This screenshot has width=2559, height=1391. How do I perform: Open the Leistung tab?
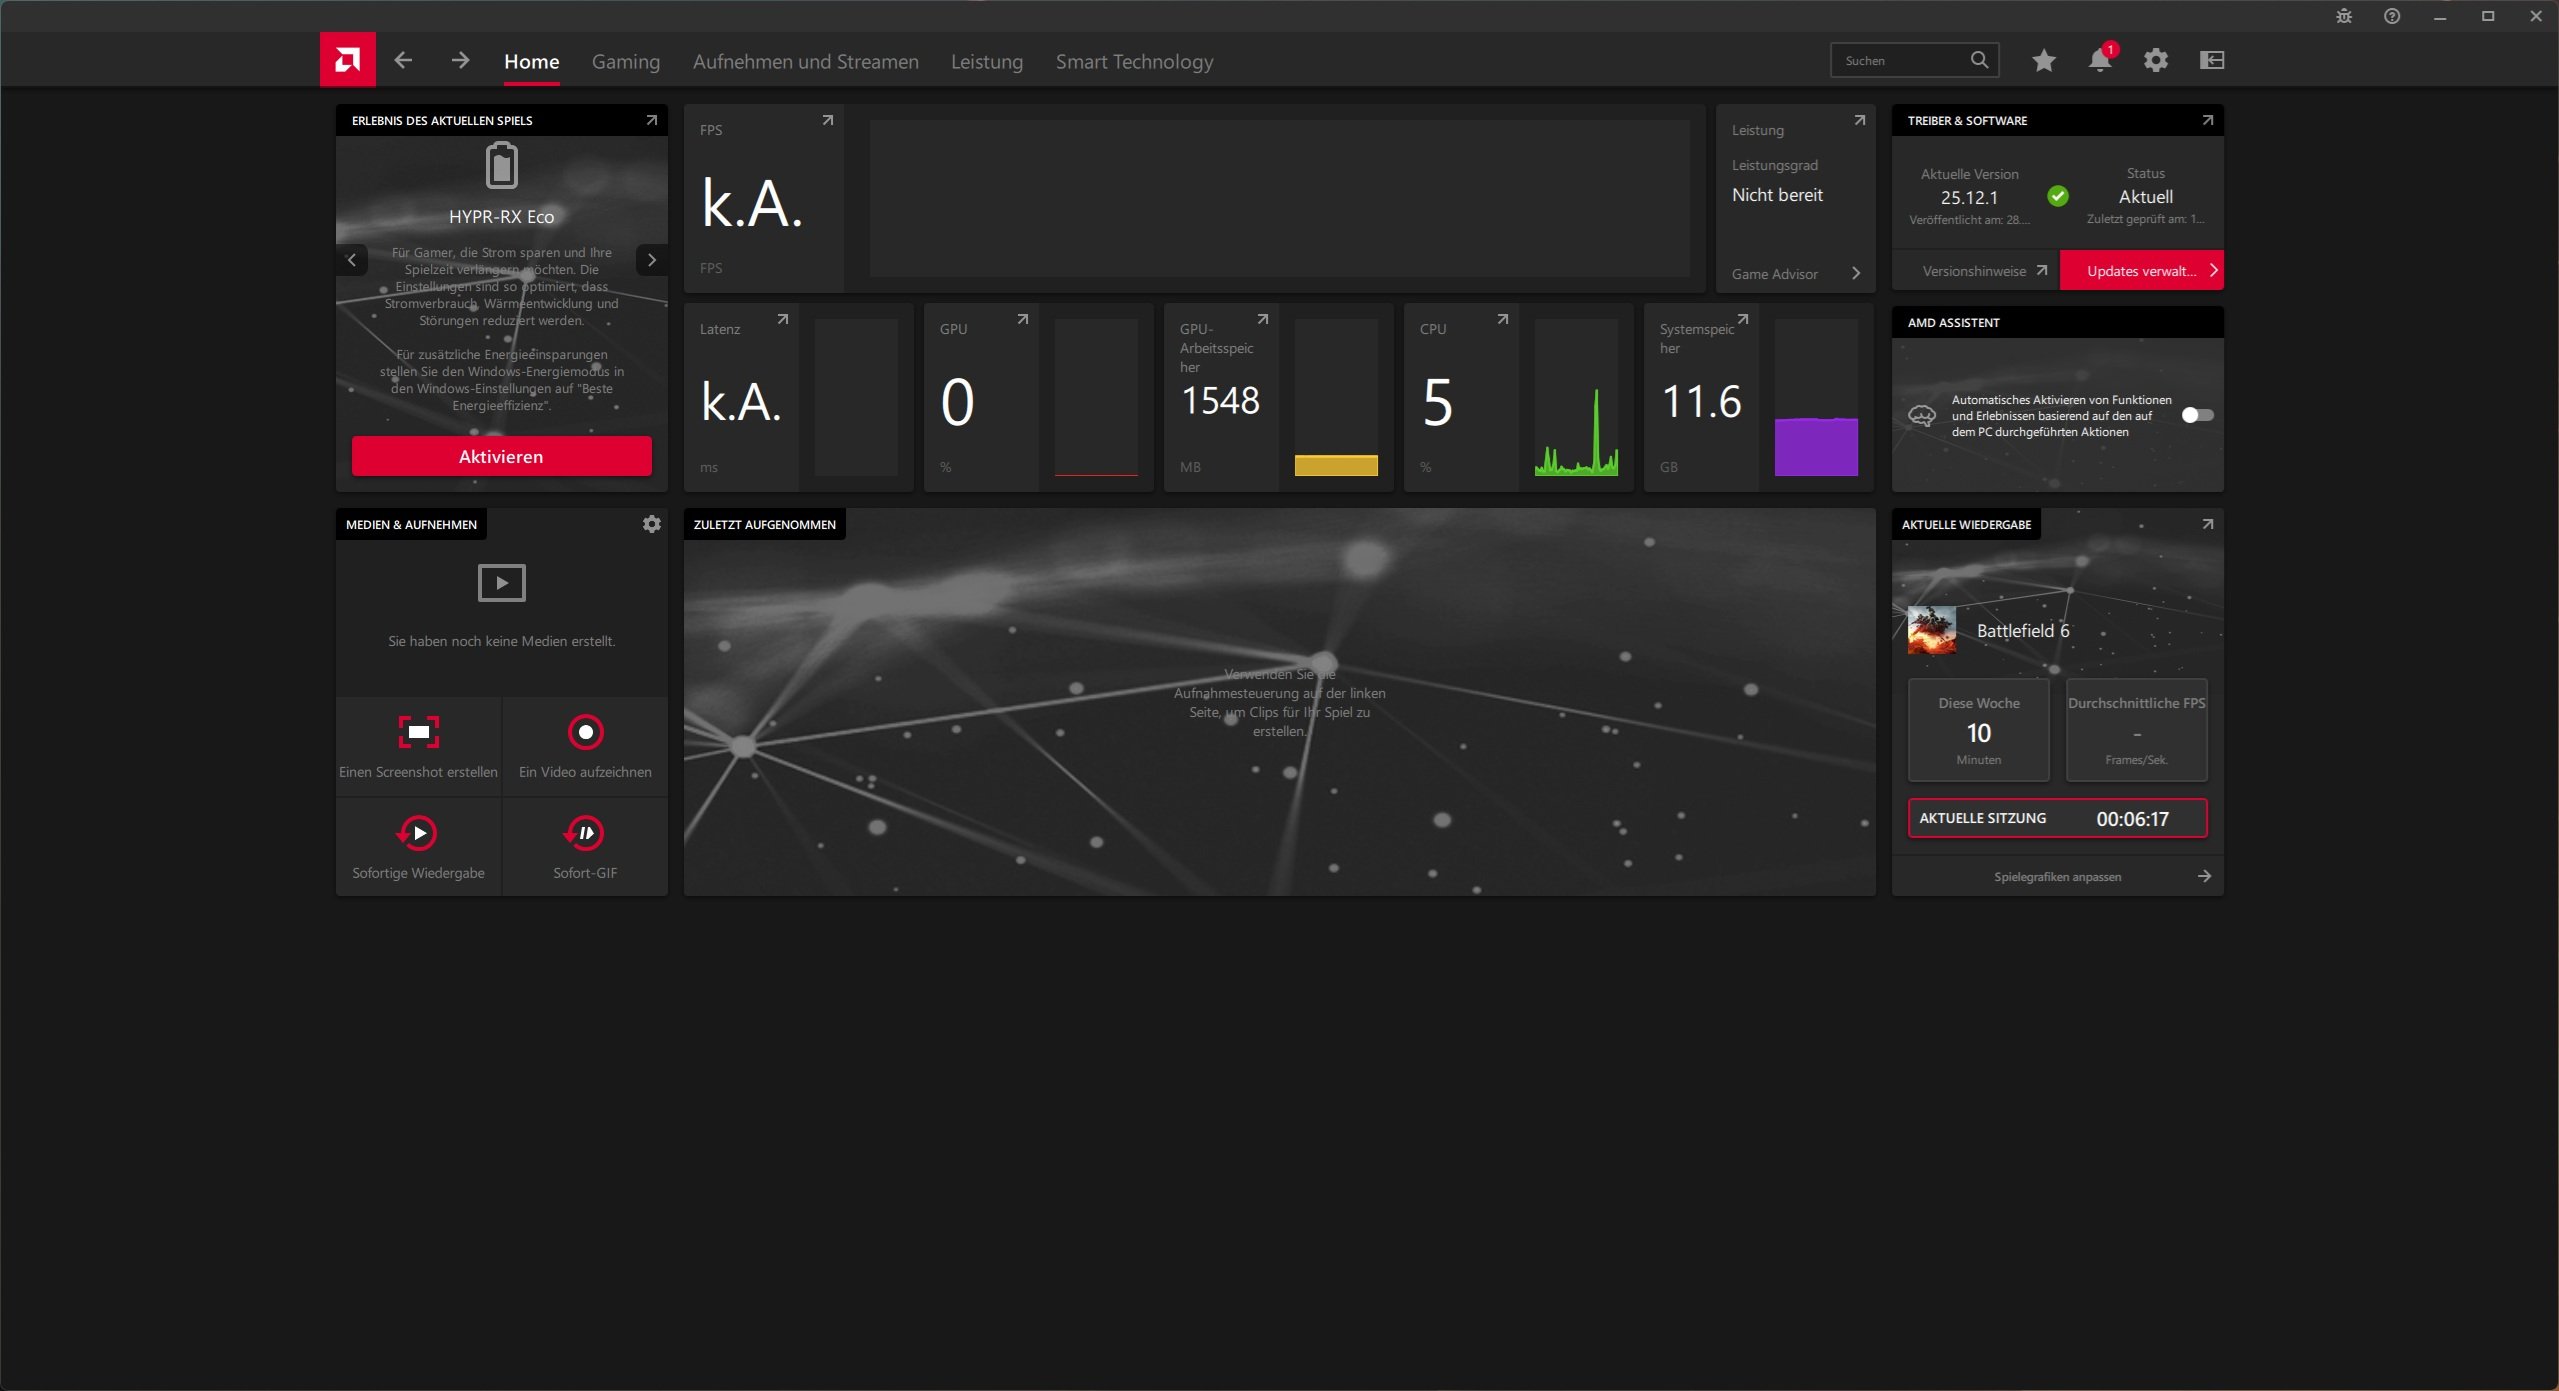coord(986,62)
